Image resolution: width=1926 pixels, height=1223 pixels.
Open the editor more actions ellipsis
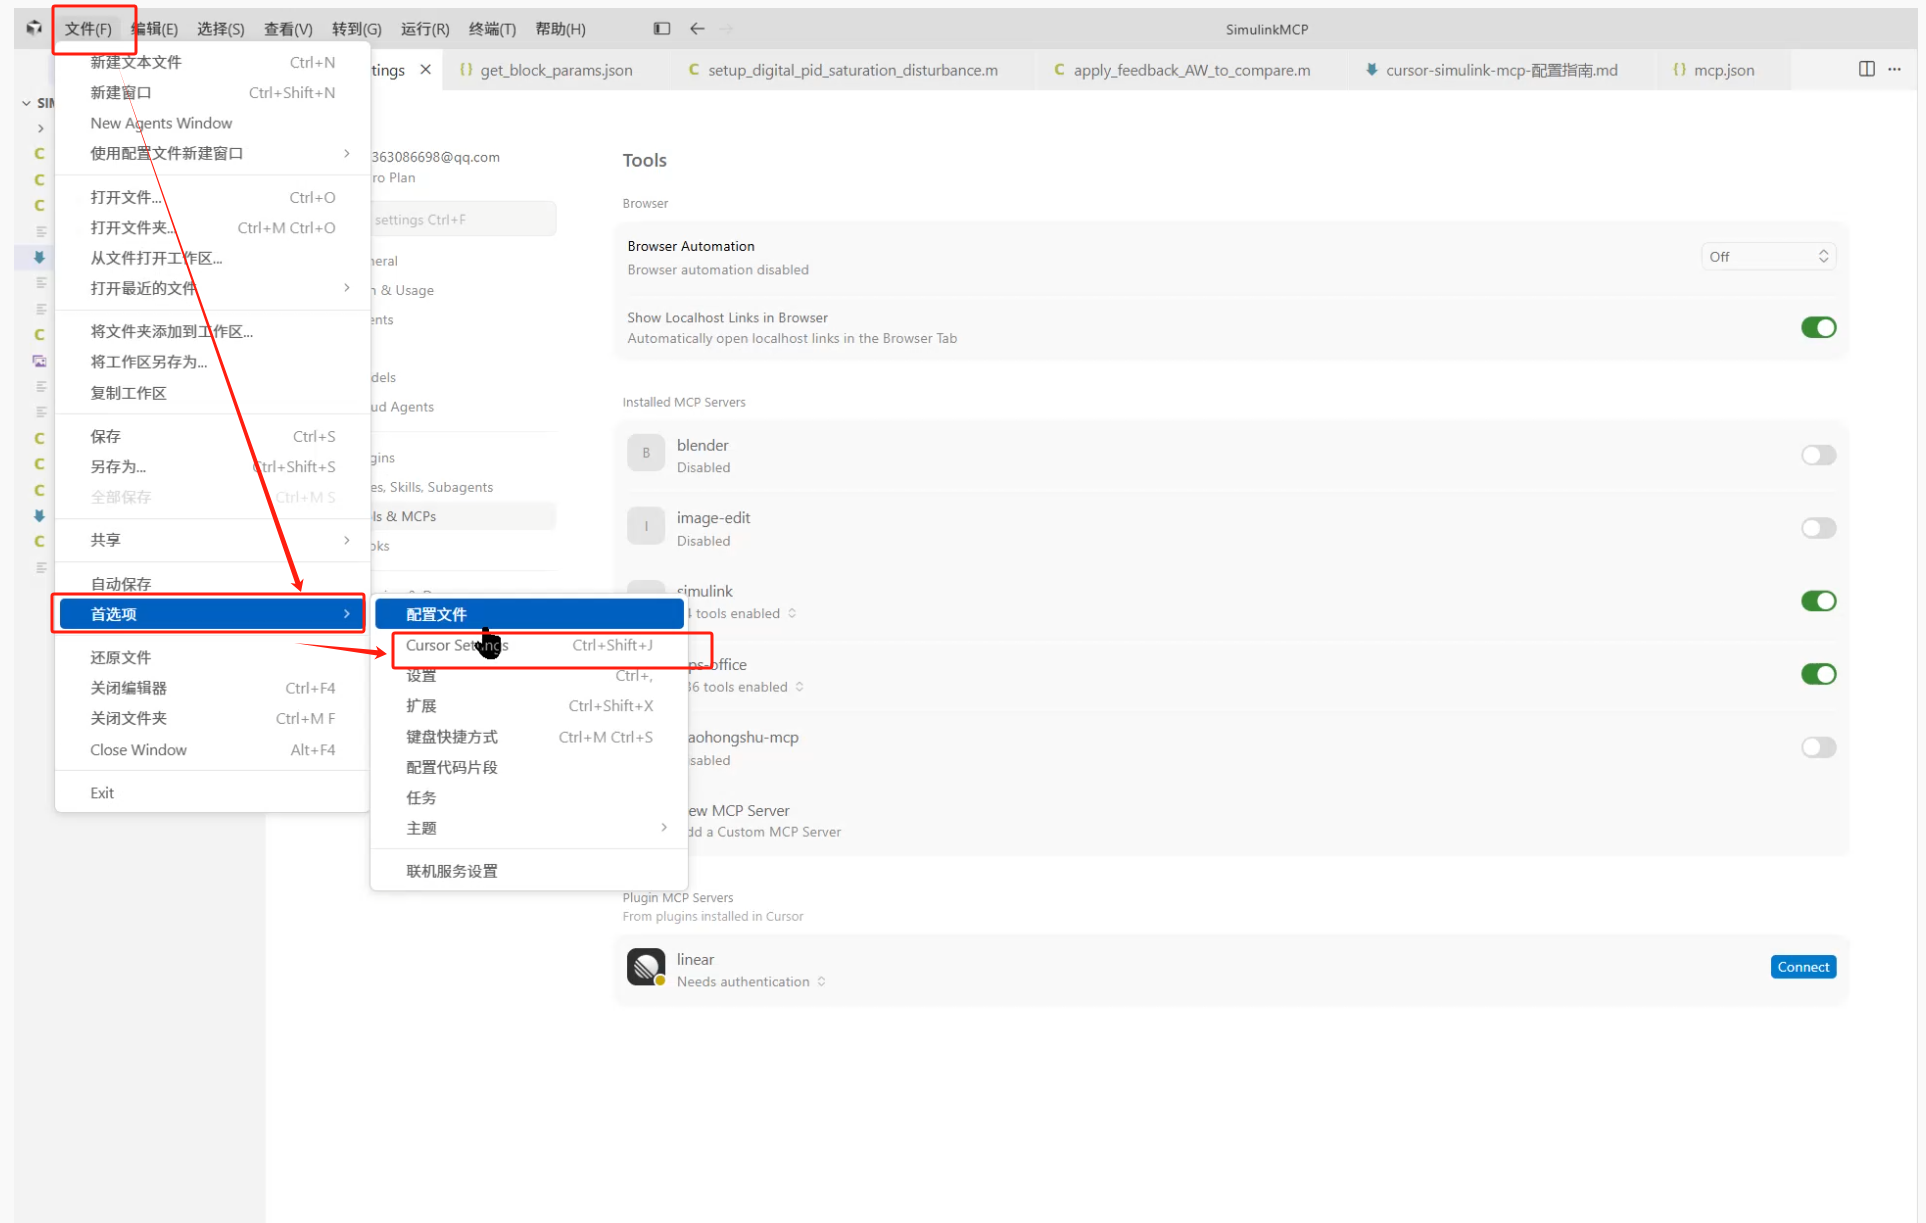point(1895,69)
